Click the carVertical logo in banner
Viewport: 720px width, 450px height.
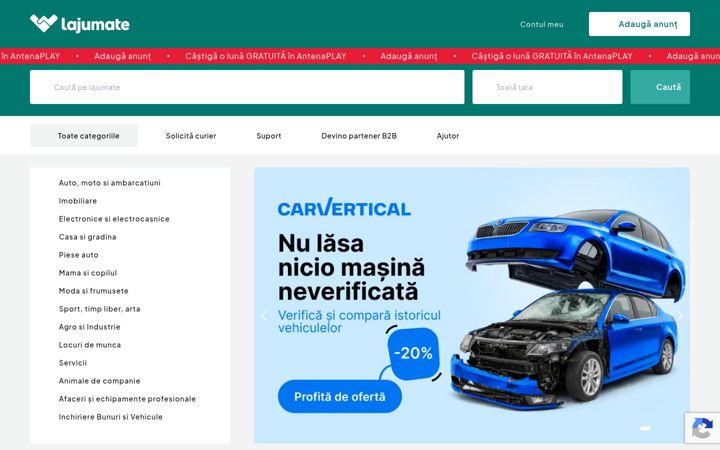pyautogui.click(x=344, y=208)
